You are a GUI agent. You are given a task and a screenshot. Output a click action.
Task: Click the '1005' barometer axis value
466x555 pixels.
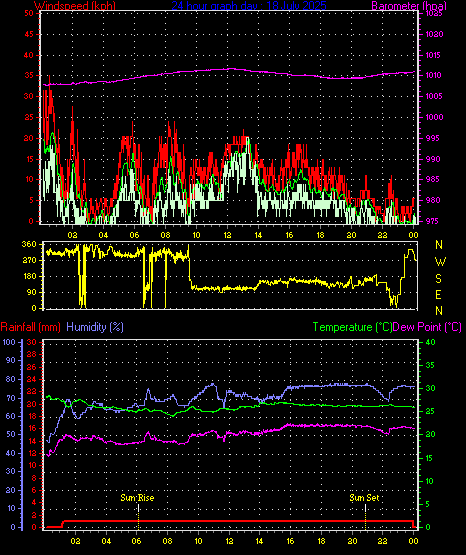tap(434, 96)
